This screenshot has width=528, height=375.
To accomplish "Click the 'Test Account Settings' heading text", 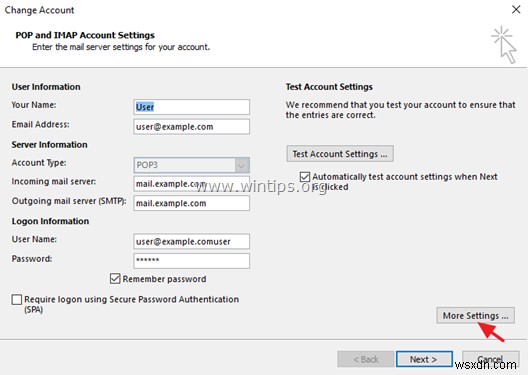I will pos(329,87).
